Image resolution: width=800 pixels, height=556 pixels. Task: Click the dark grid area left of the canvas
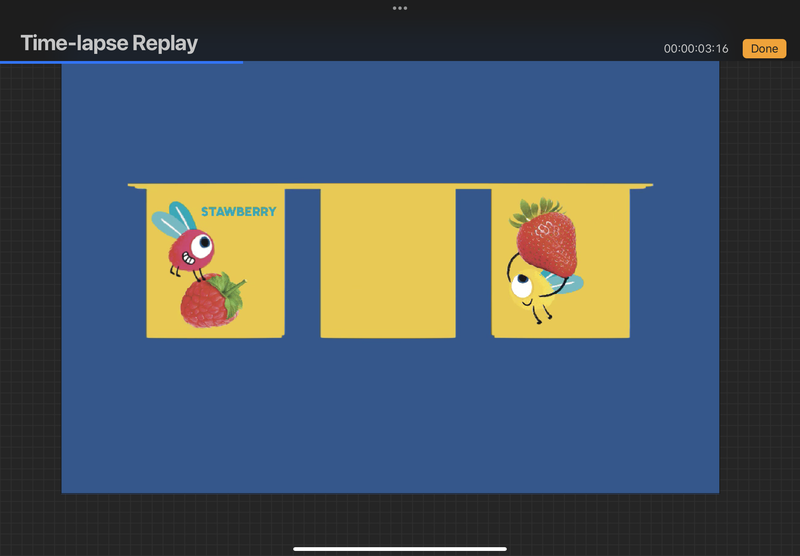pyautogui.click(x=30, y=300)
